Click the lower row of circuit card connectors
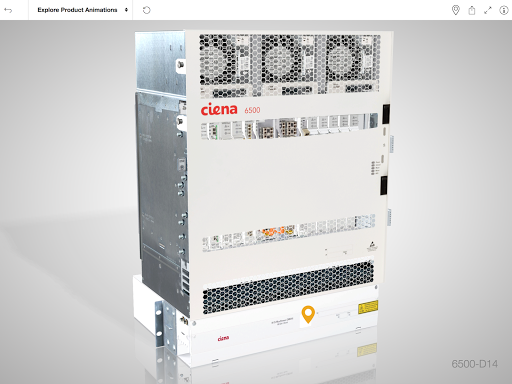512x384 pixels. coord(289,231)
